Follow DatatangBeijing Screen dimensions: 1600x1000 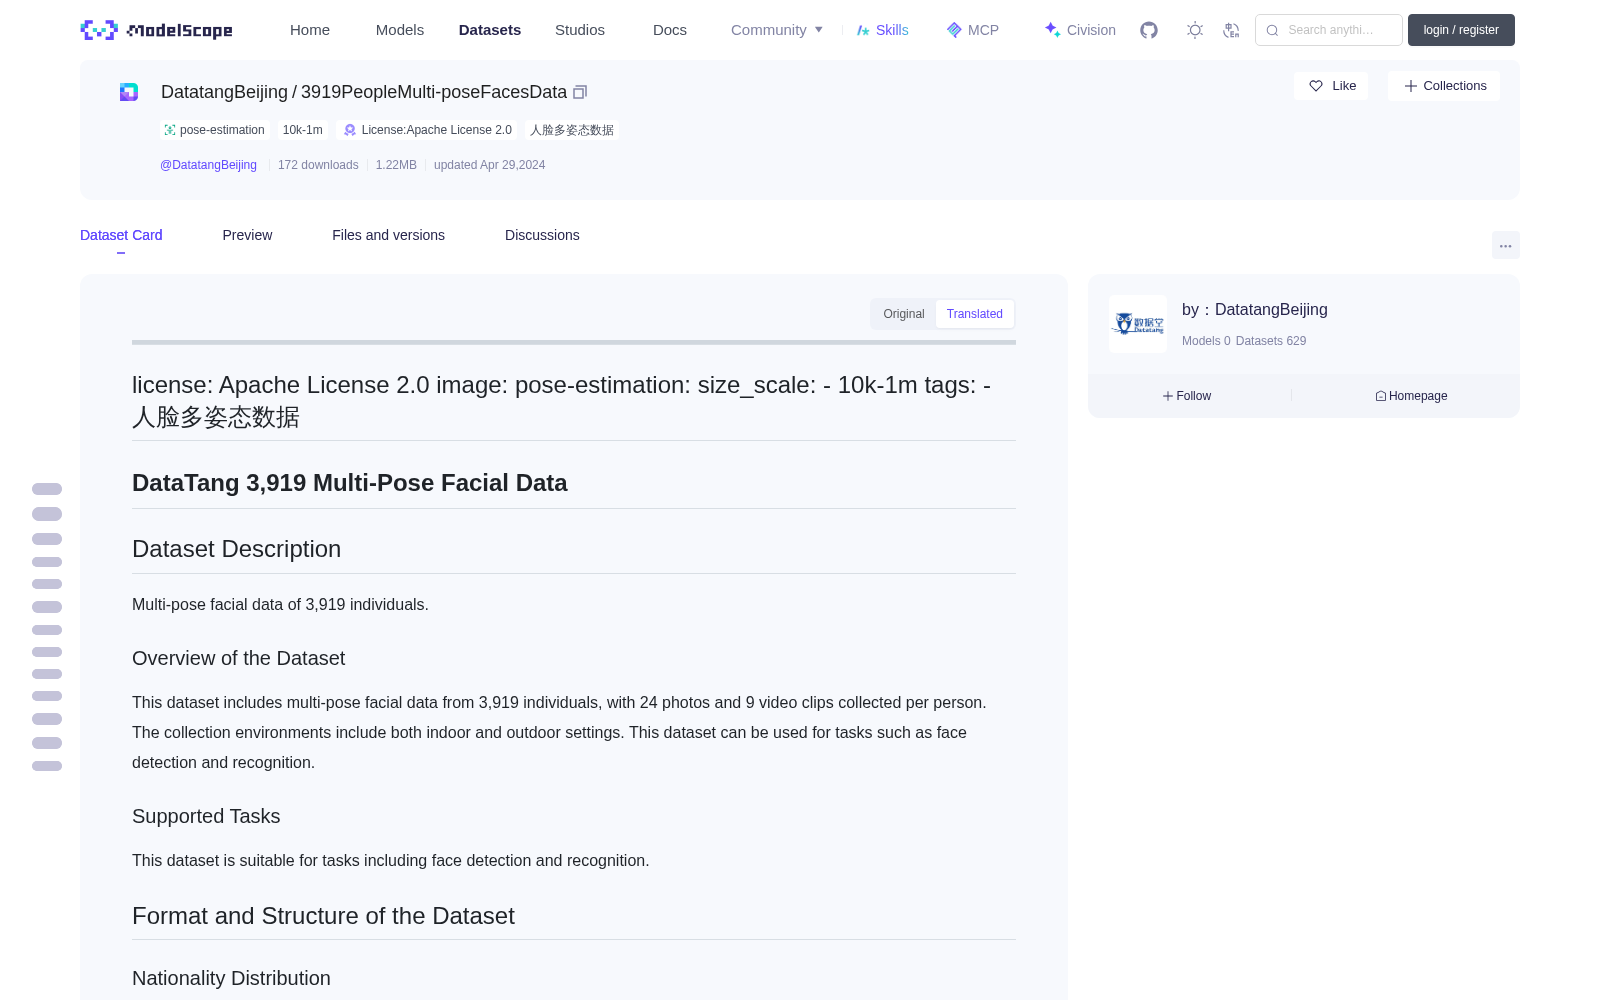coord(1187,396)
